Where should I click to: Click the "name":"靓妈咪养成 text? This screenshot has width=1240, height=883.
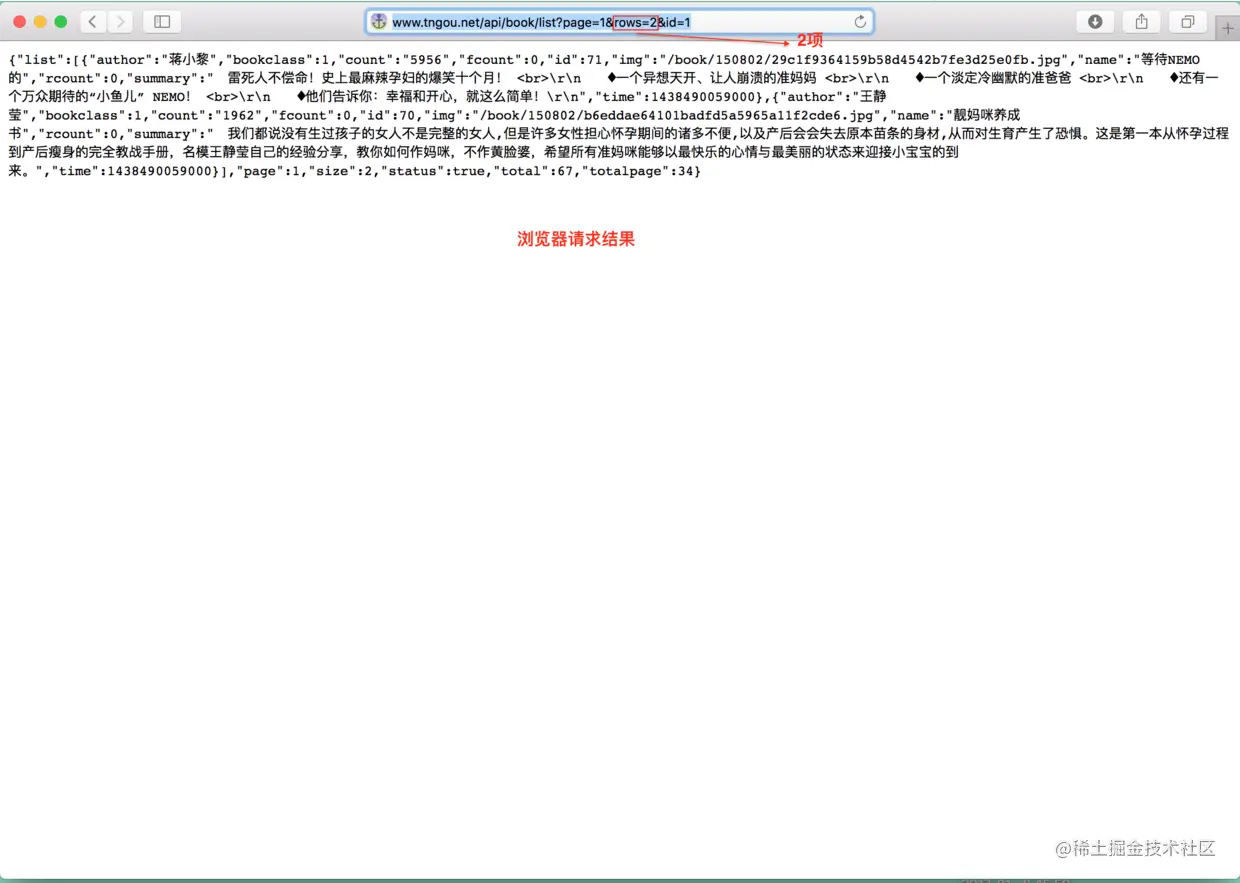pyautogui.click(x=953, y=115)
